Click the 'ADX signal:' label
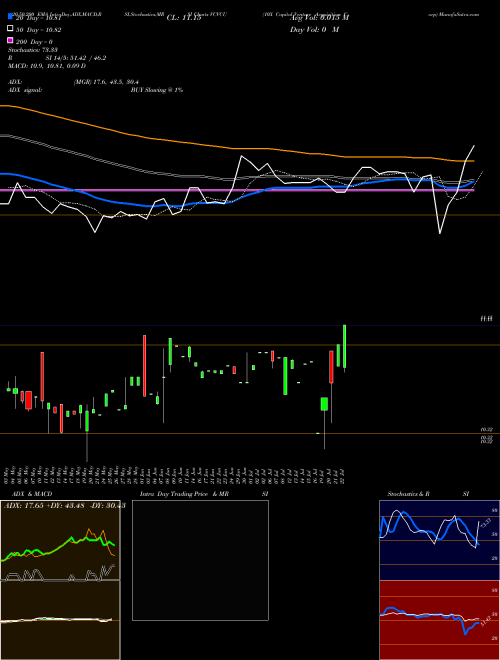Screen dimensions: 500x660 (24, 90)
